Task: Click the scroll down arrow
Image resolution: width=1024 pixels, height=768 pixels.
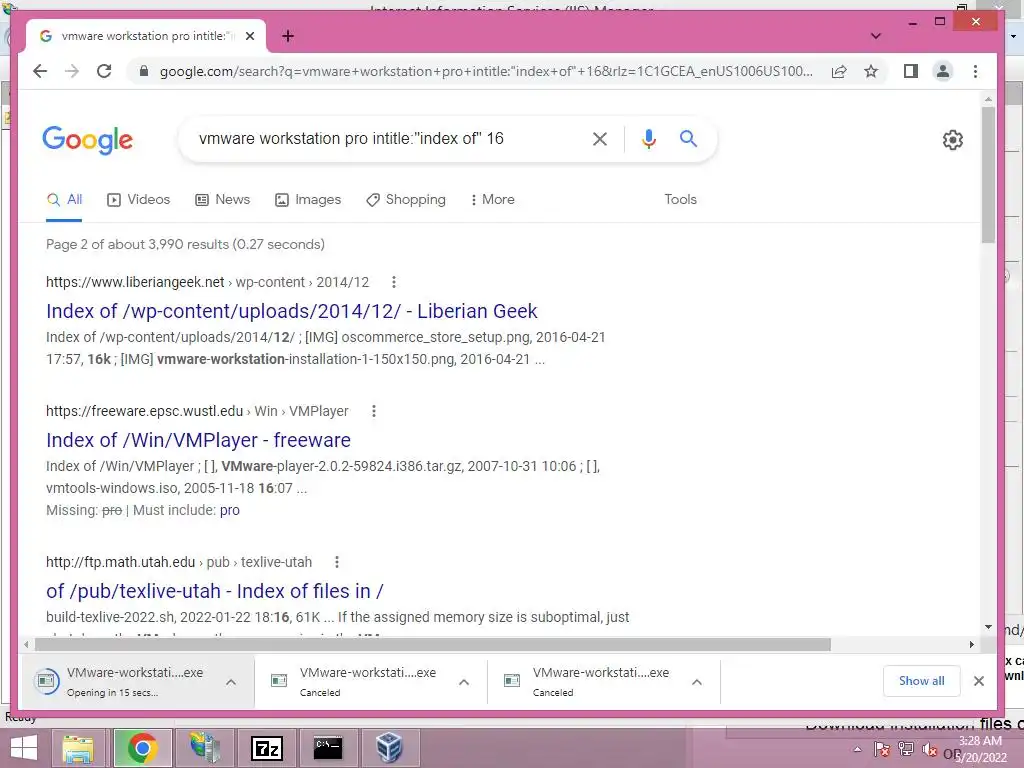Action: 988,627
